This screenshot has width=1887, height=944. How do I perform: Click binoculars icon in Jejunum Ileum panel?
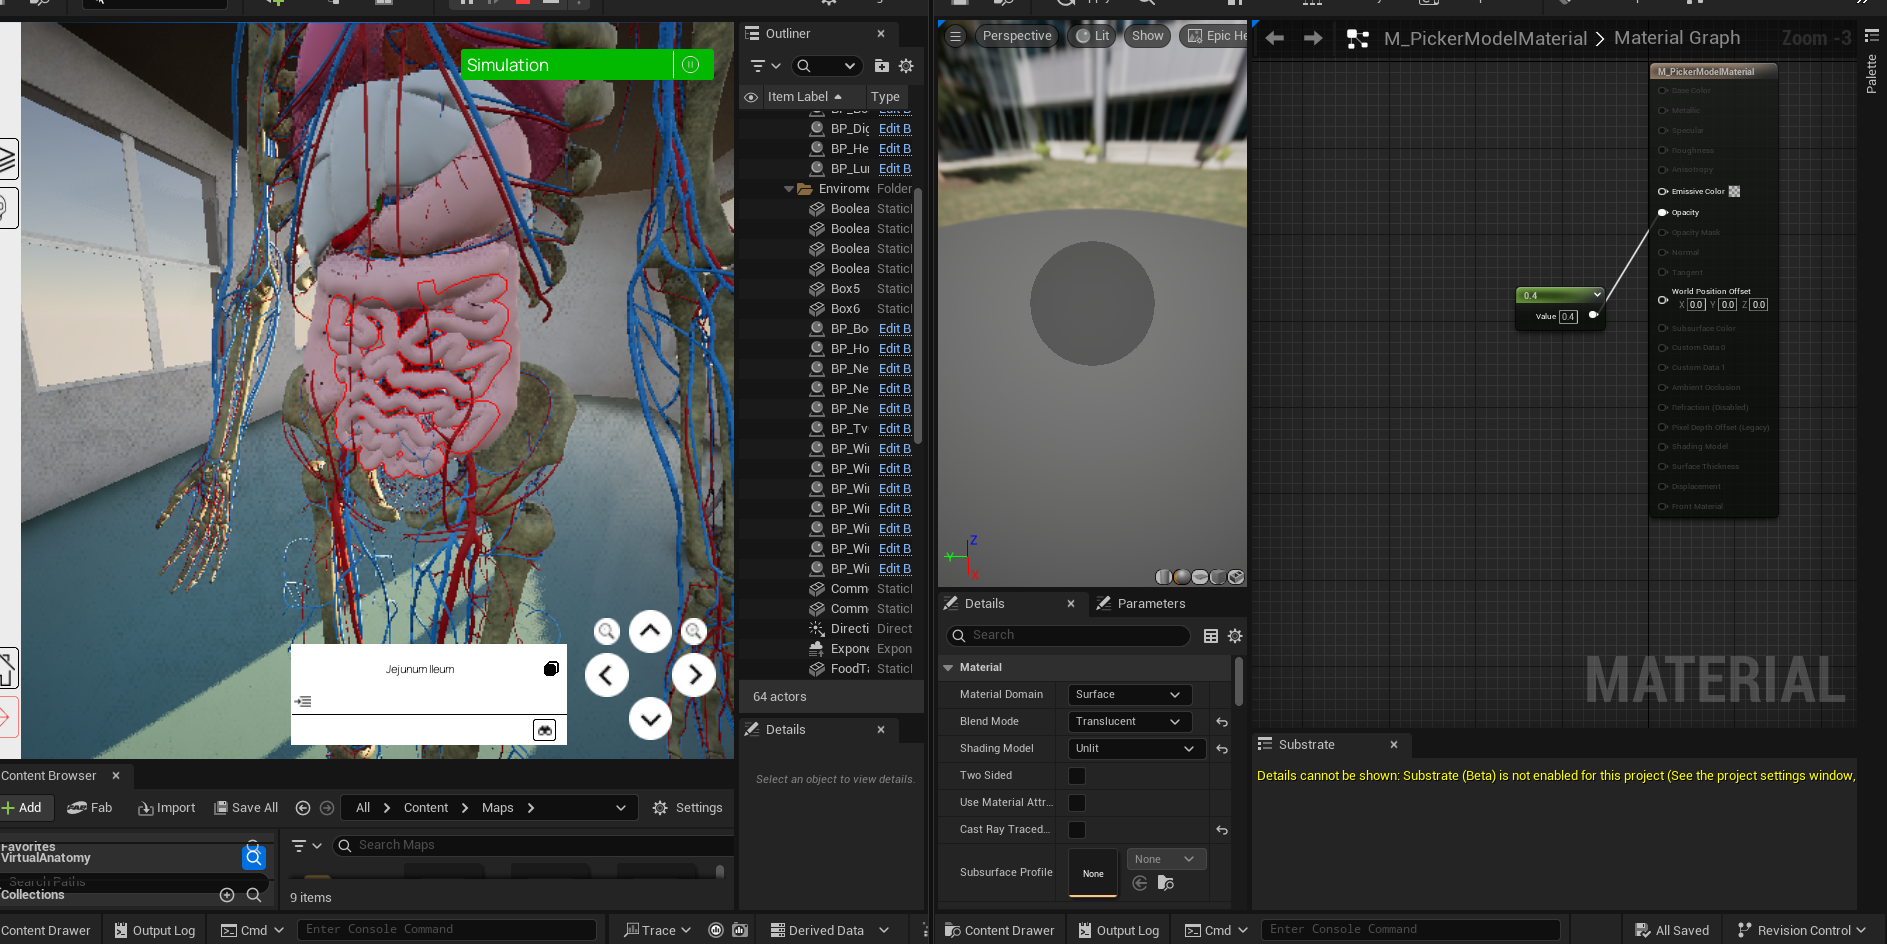pos(544,730)
